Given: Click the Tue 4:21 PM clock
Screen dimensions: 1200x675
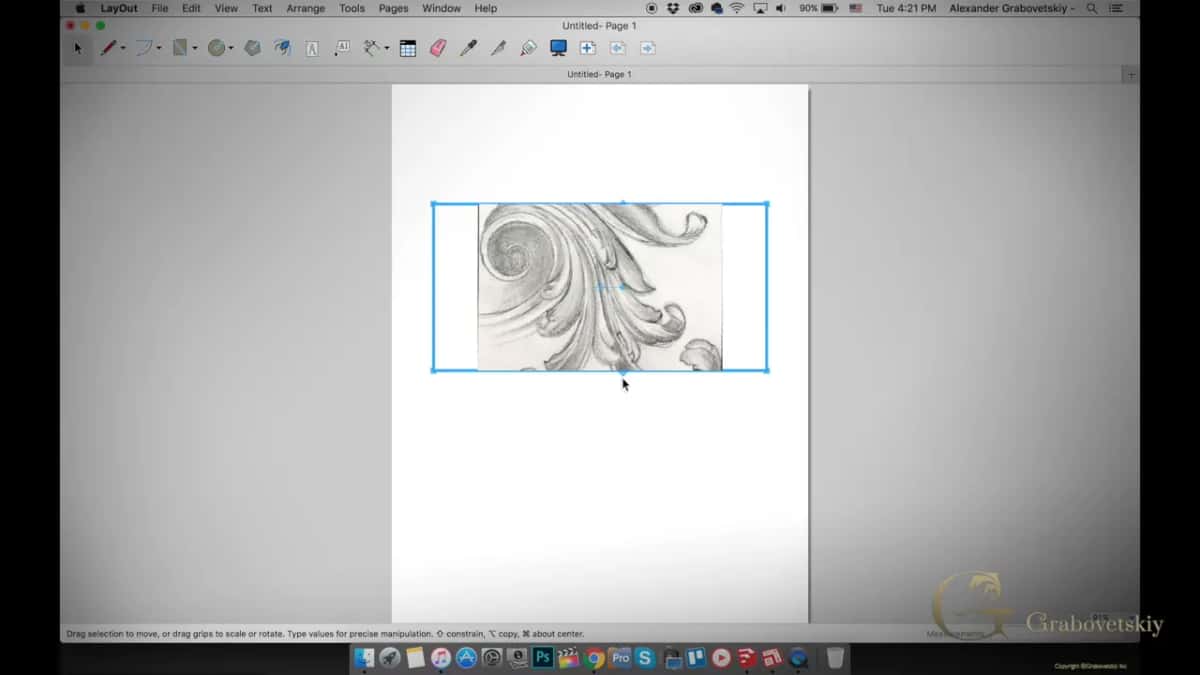Looking at the screenshot, I should (x=906, y=8).
